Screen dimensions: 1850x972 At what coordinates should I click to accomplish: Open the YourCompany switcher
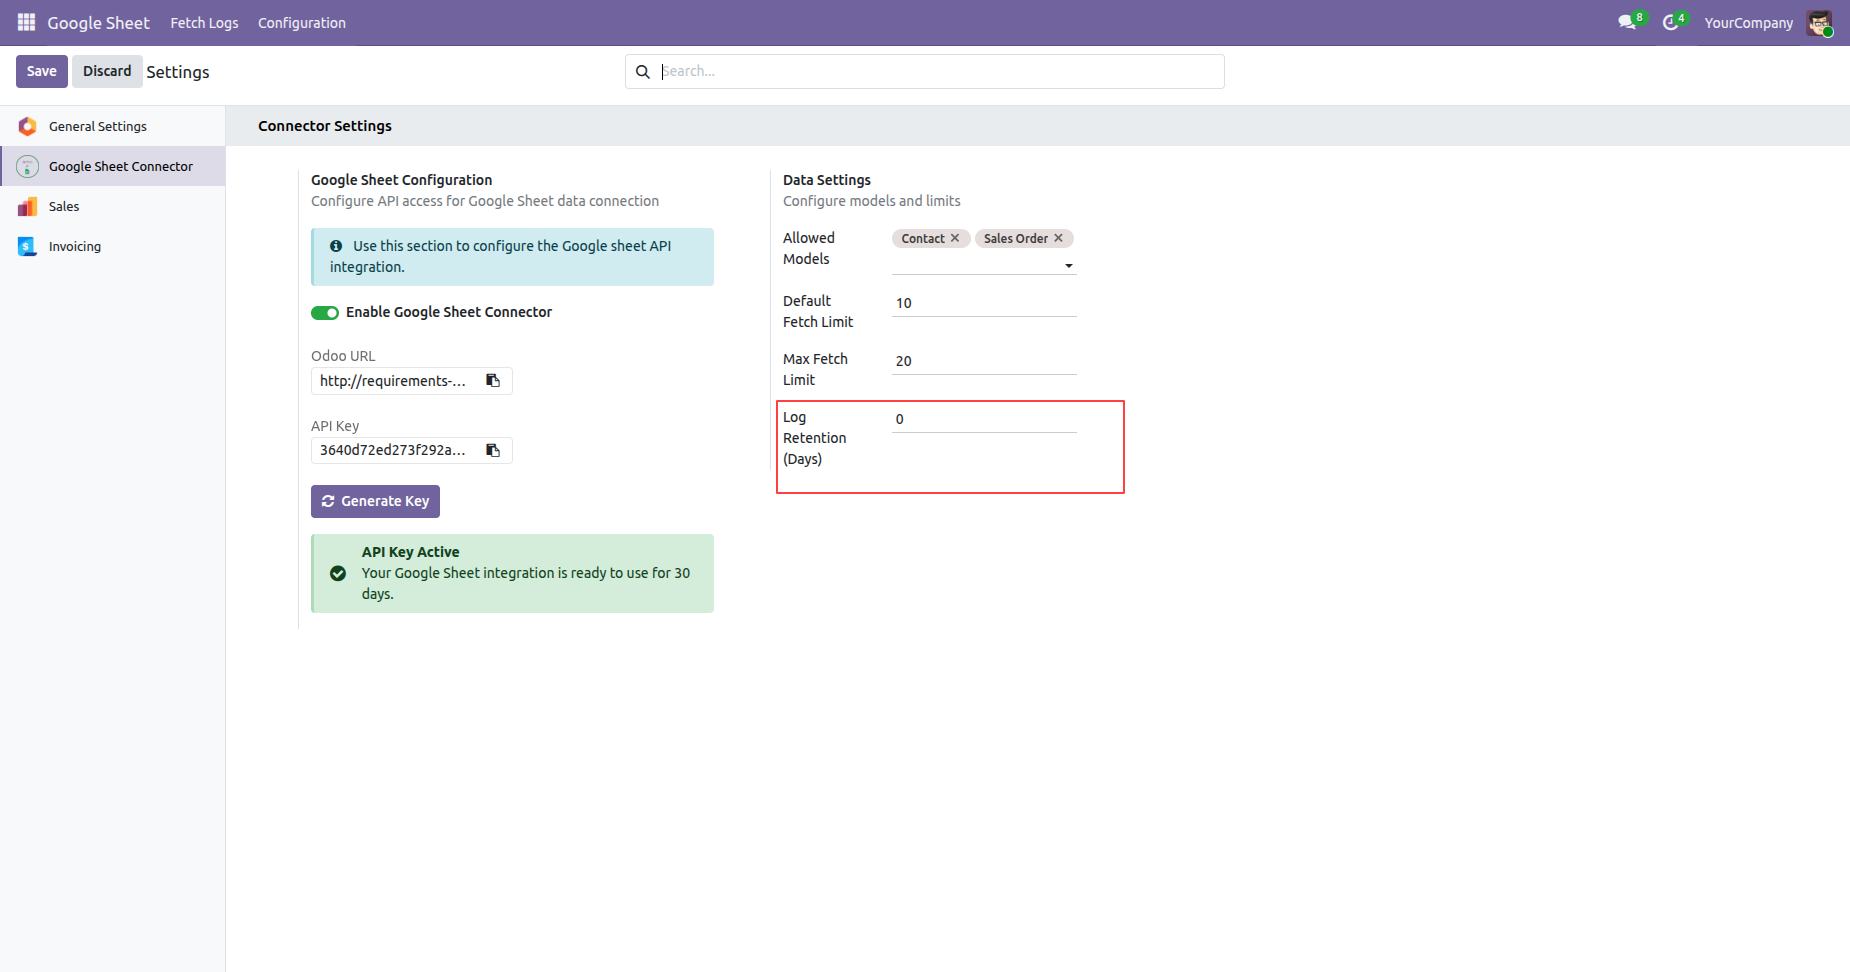point(1749,23)
